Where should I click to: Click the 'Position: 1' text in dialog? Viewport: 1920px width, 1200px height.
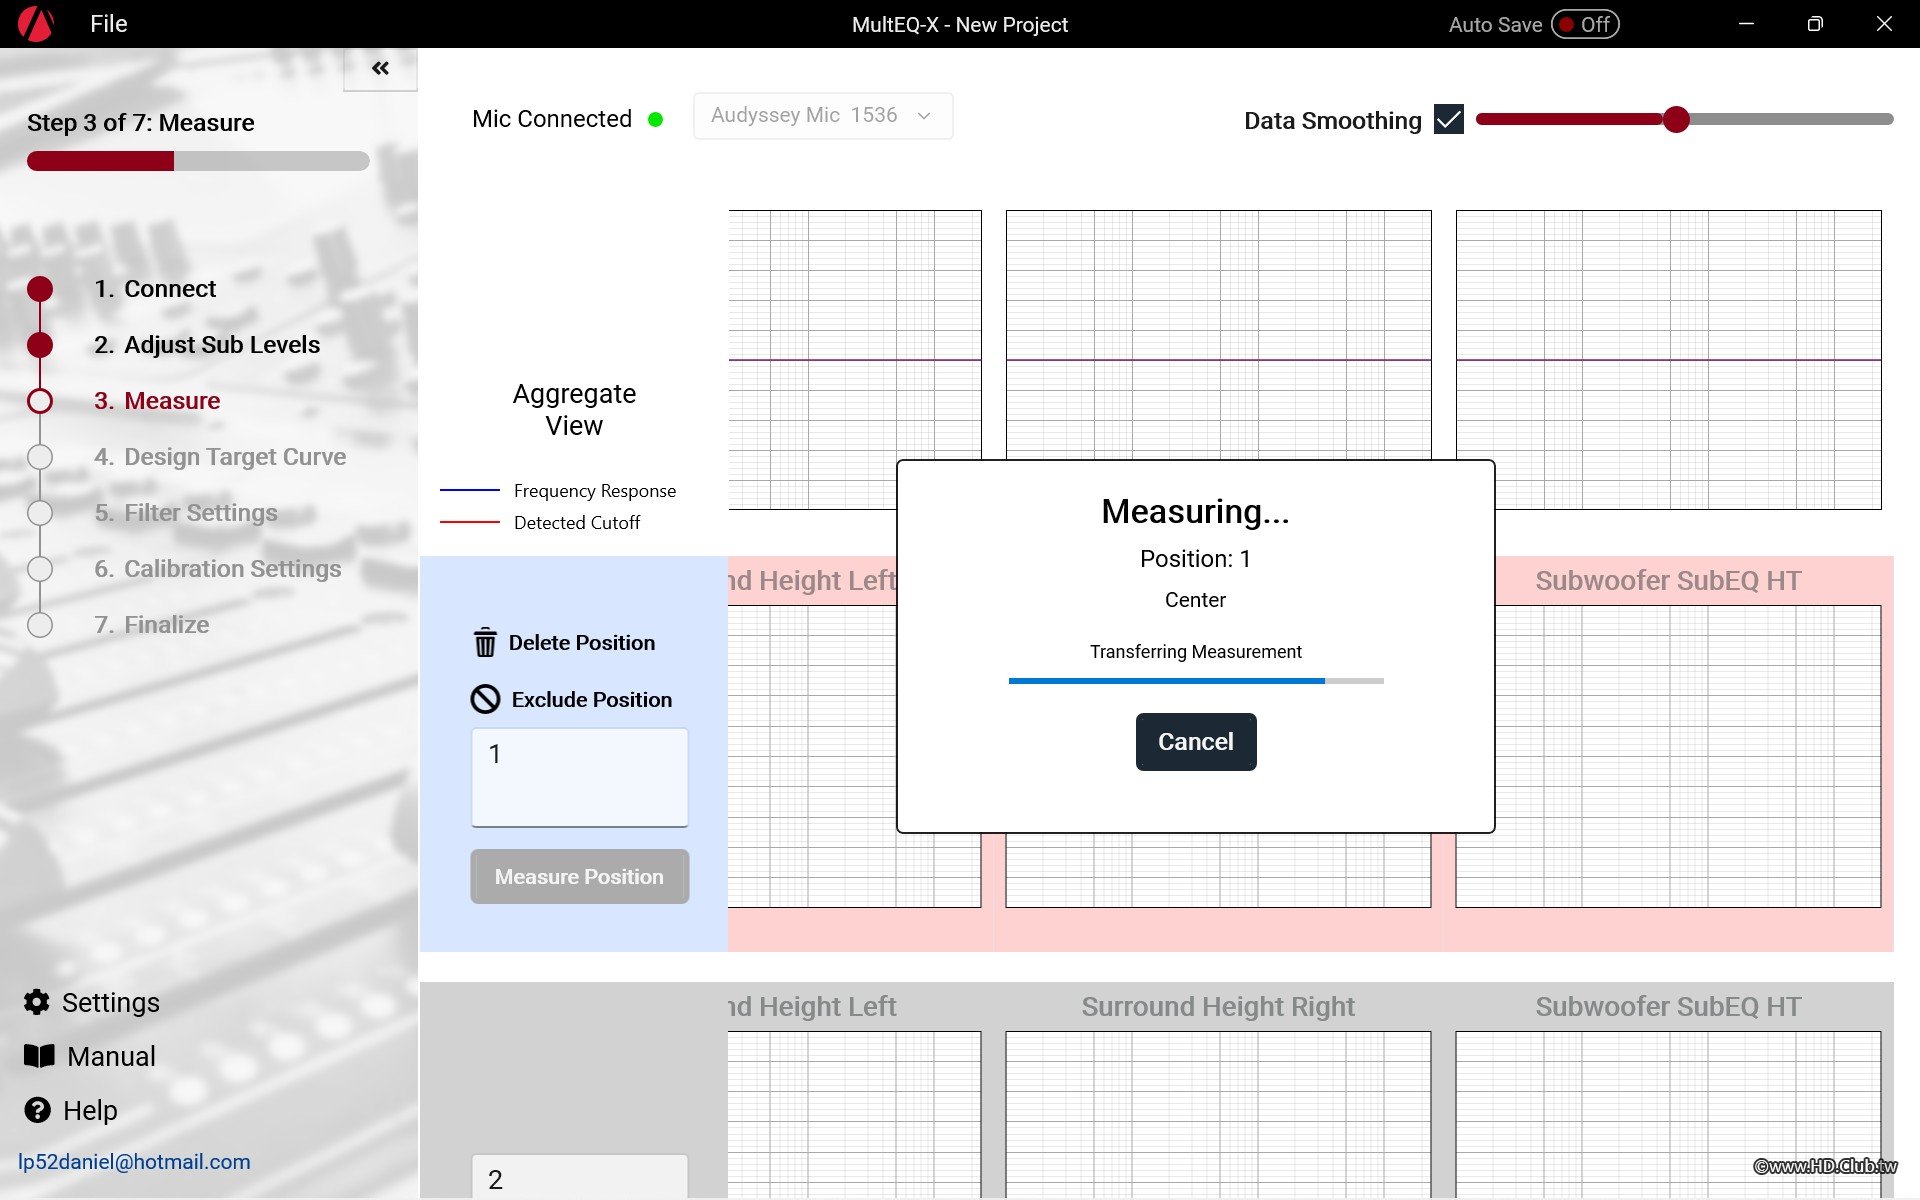(x=1196, y=559)
